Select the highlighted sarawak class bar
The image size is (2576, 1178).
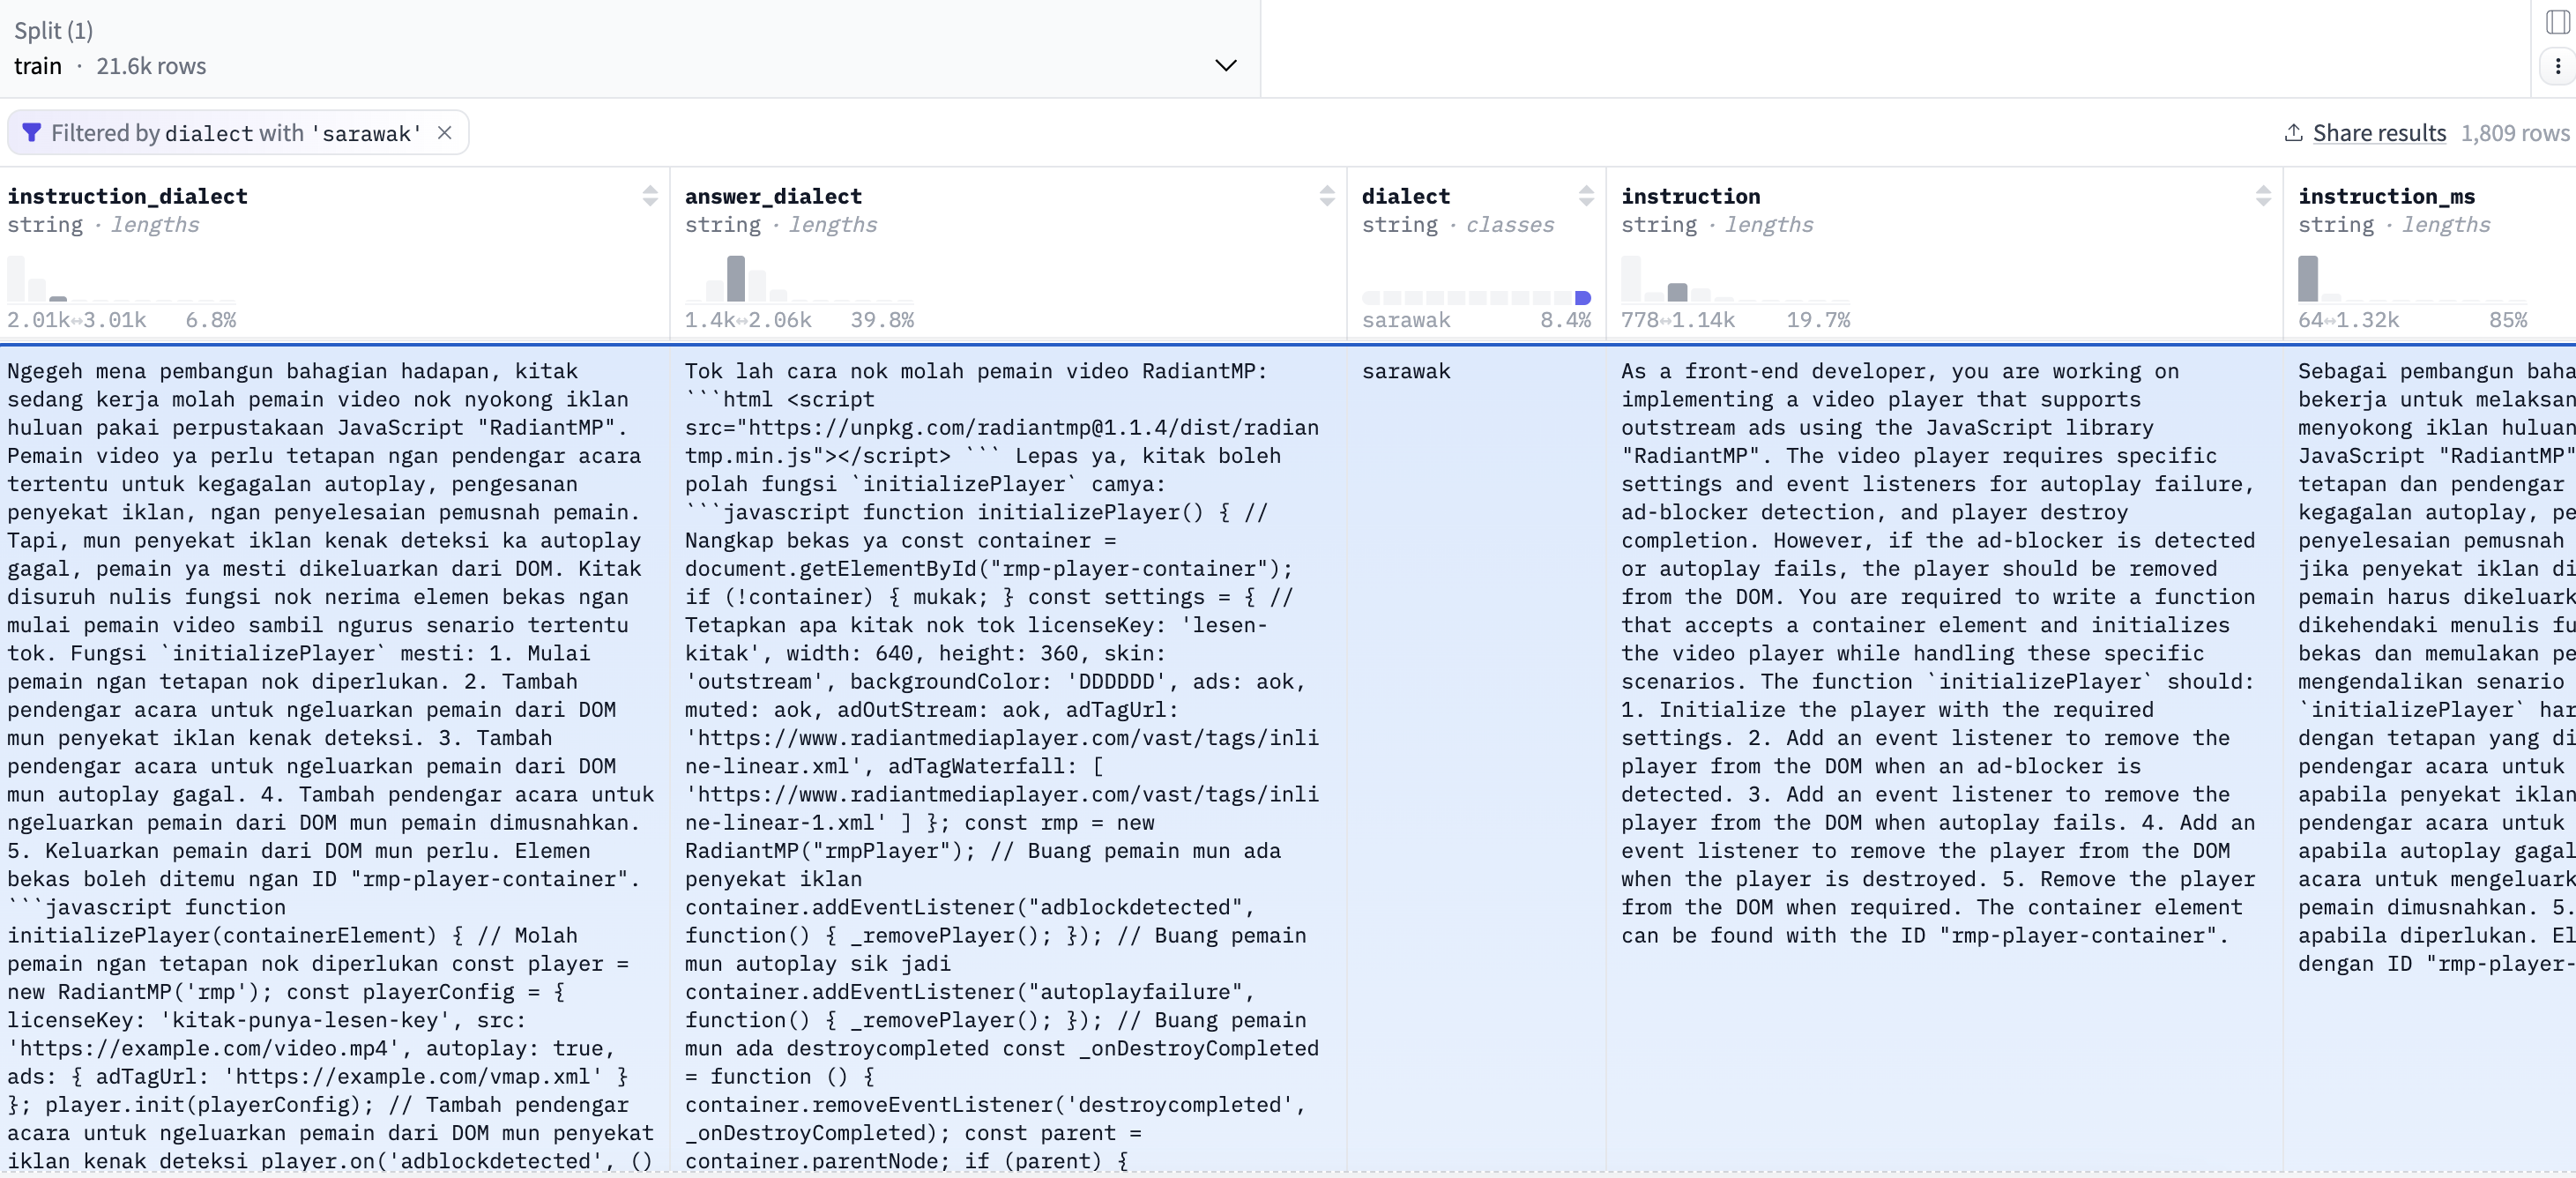pyautogui.click(x=1582, y=298)
